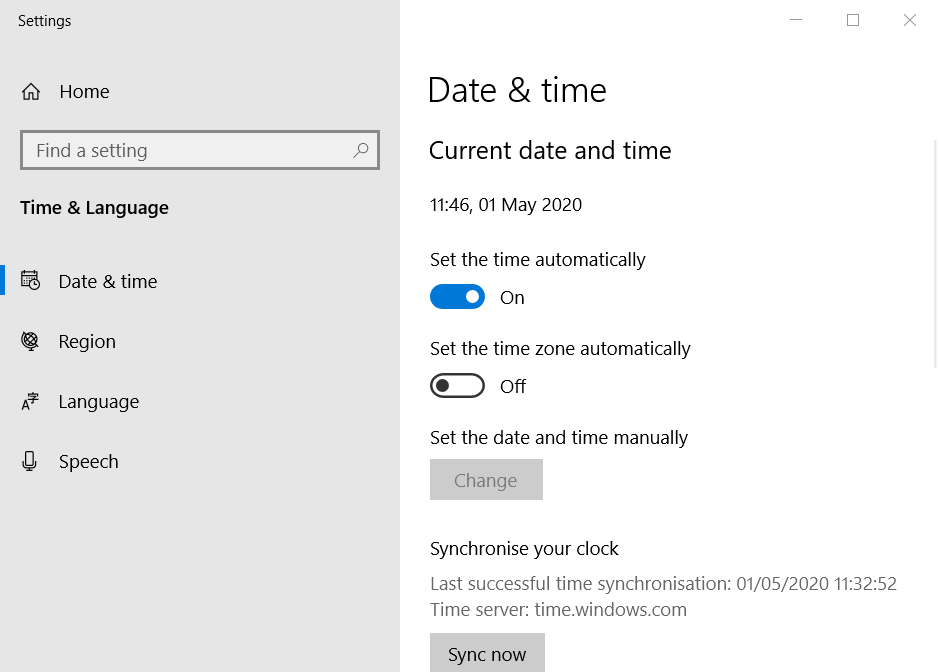Click the globe icon beside Region

[30, 341]
